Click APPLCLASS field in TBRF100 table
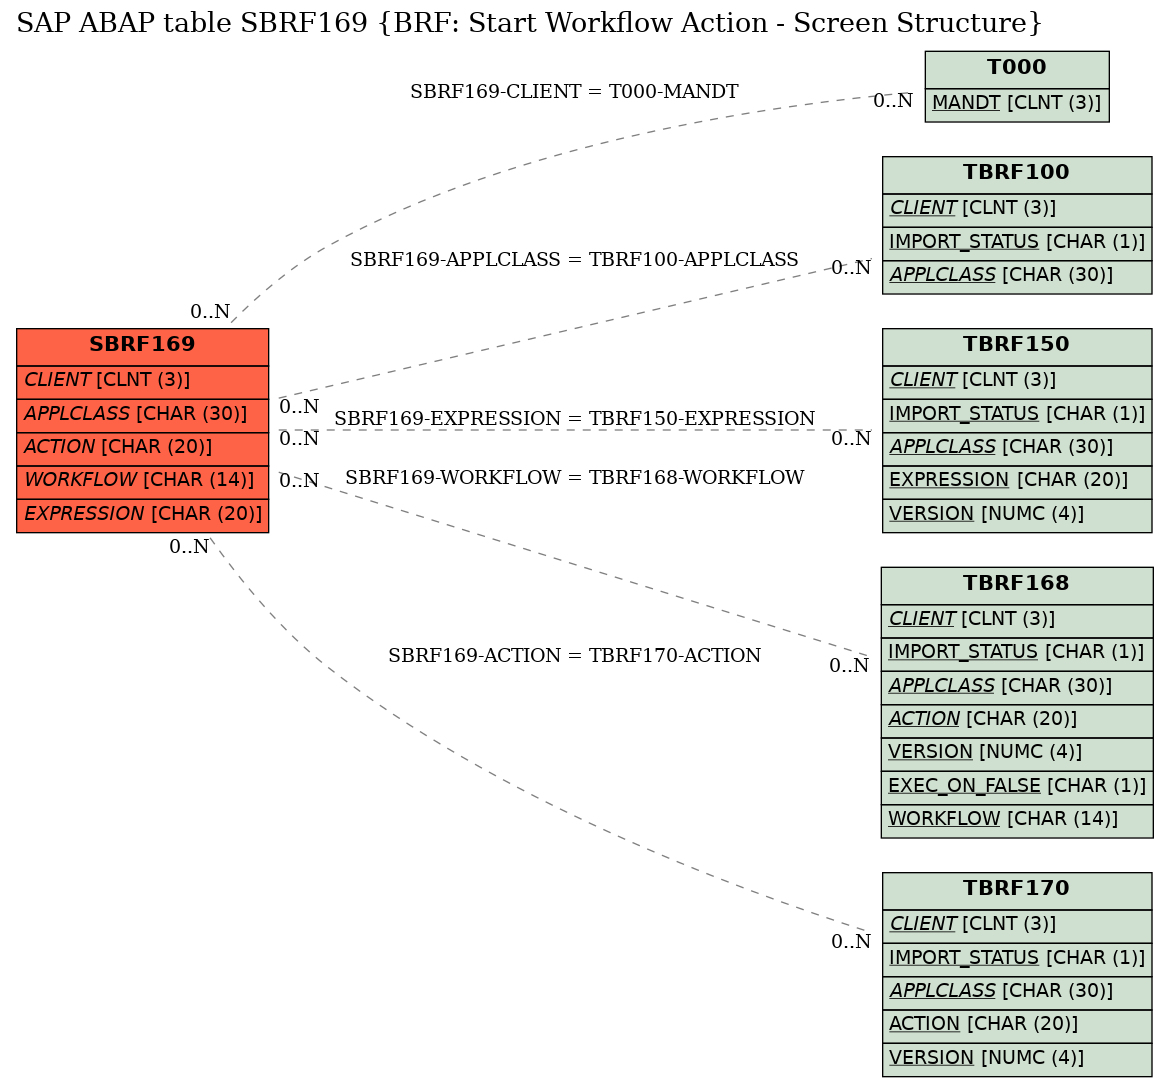 [1017, 277]
